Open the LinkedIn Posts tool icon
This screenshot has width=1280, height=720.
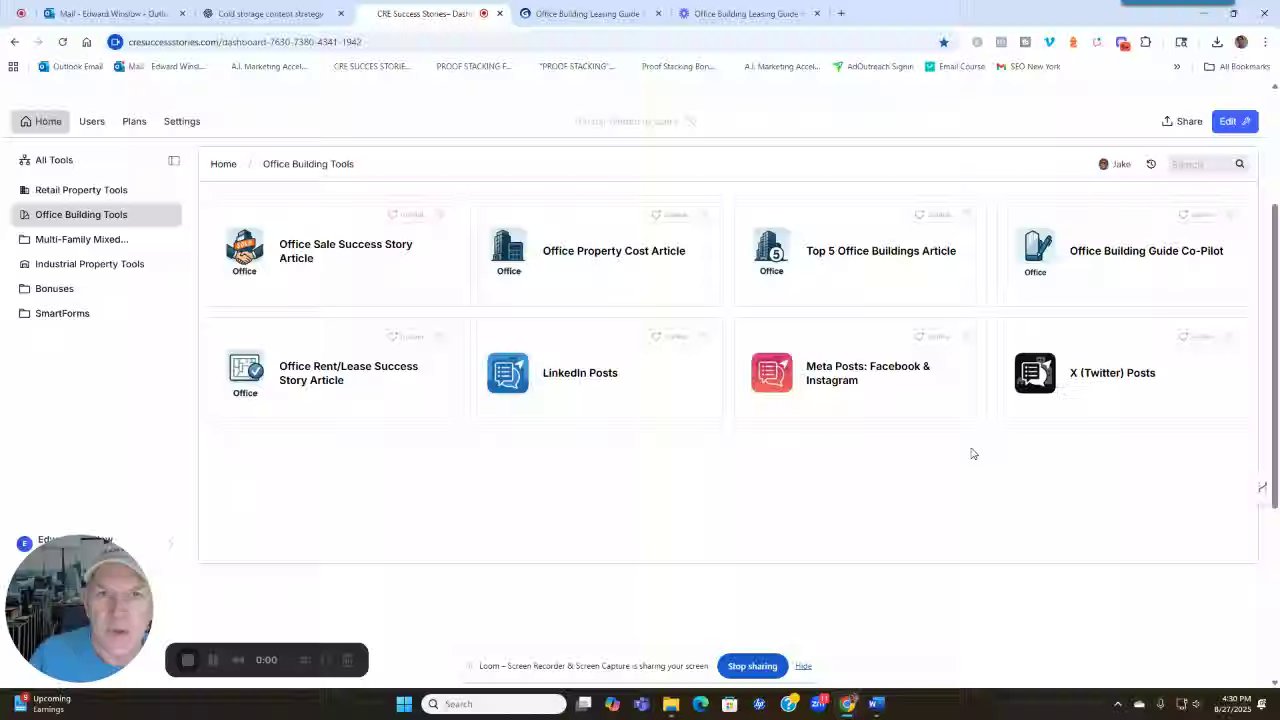tap(508, 373)
